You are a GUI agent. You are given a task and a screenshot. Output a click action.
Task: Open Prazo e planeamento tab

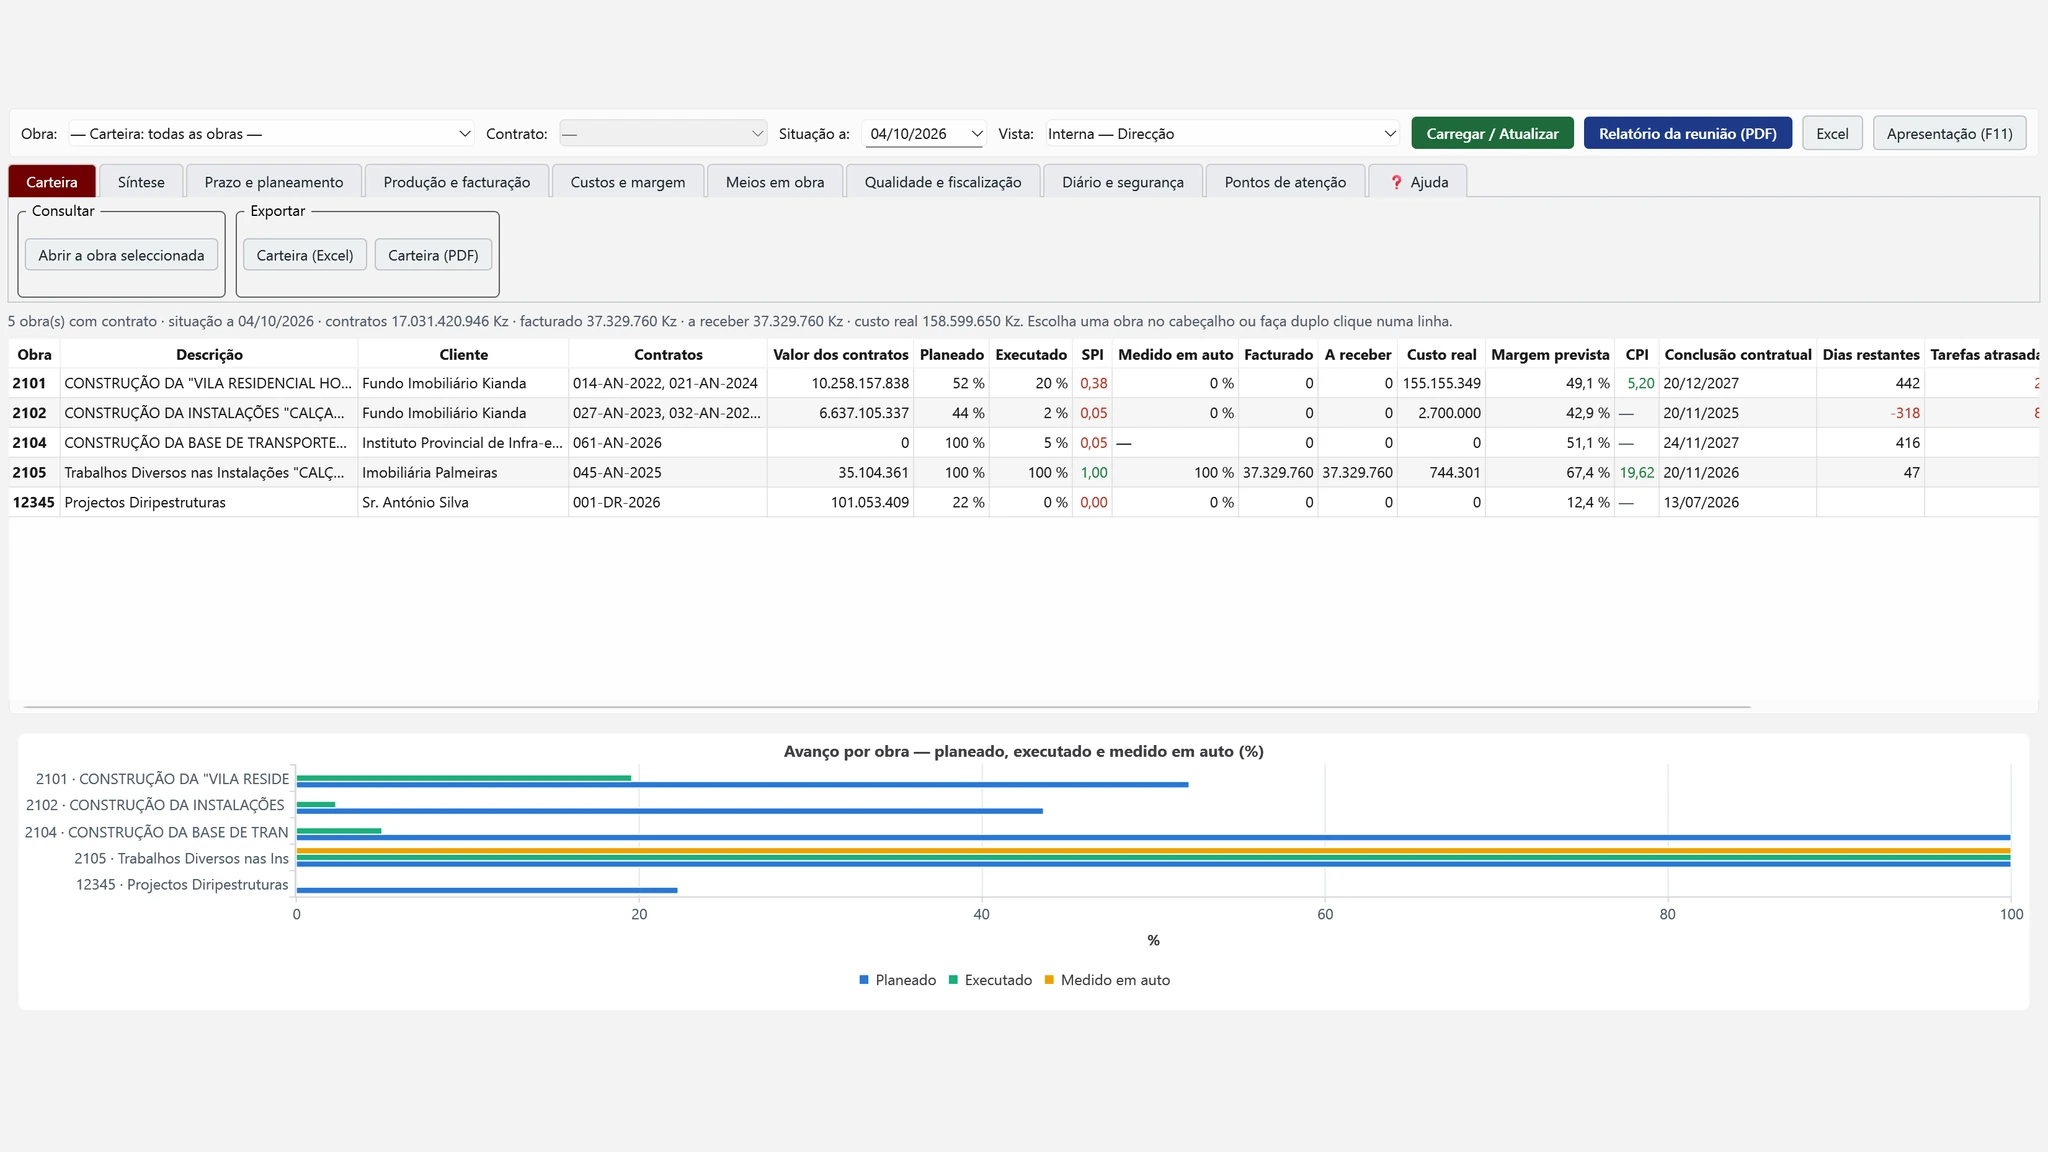tap(274, 182)
